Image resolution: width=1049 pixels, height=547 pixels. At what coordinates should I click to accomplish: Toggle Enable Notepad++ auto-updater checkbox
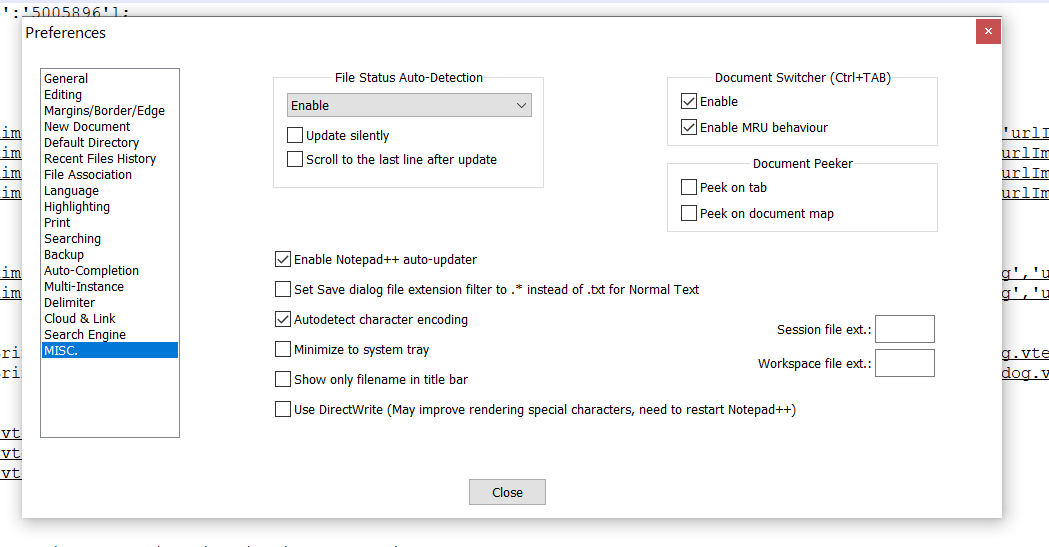282,259
